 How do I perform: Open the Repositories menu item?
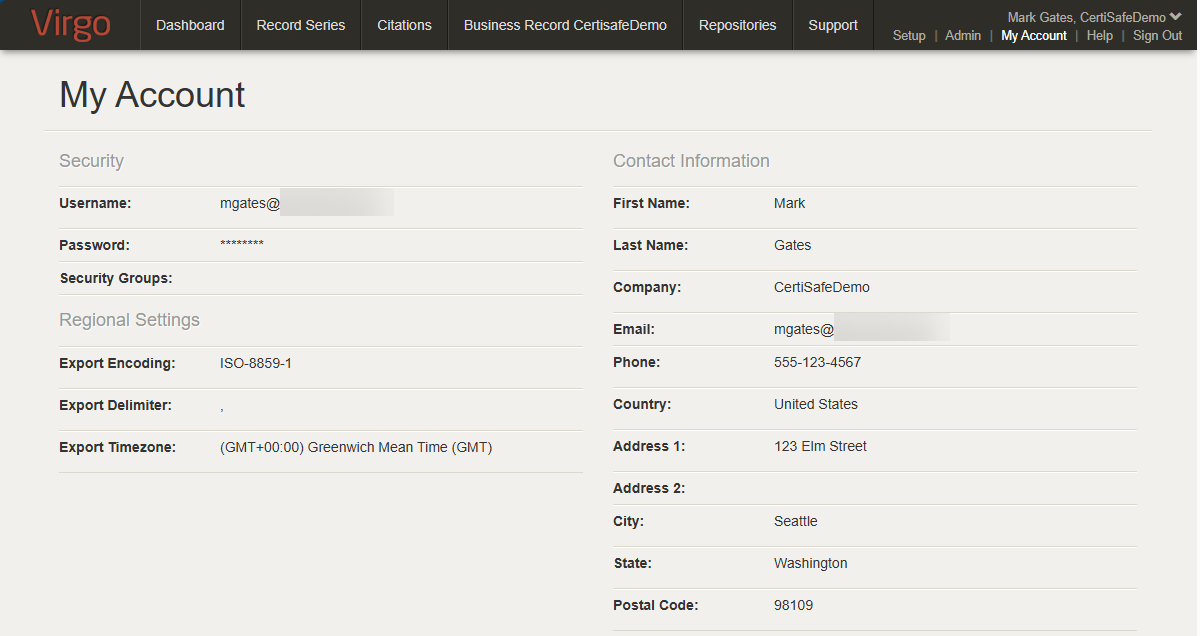(737, 25)
